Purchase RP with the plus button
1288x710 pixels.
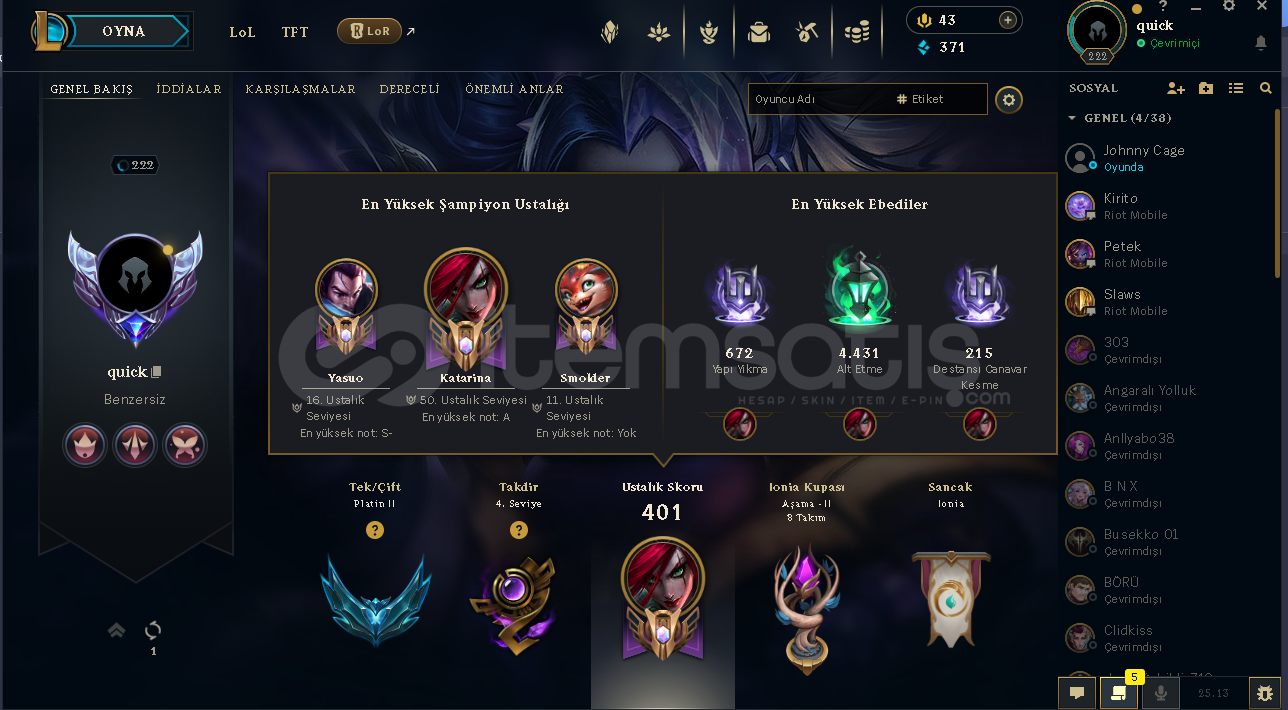1007,20
